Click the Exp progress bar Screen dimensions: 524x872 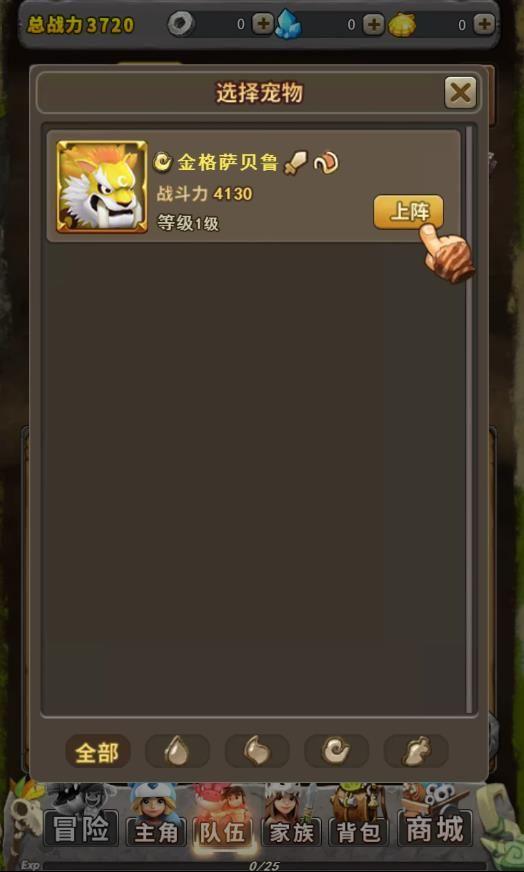[264, 866]
